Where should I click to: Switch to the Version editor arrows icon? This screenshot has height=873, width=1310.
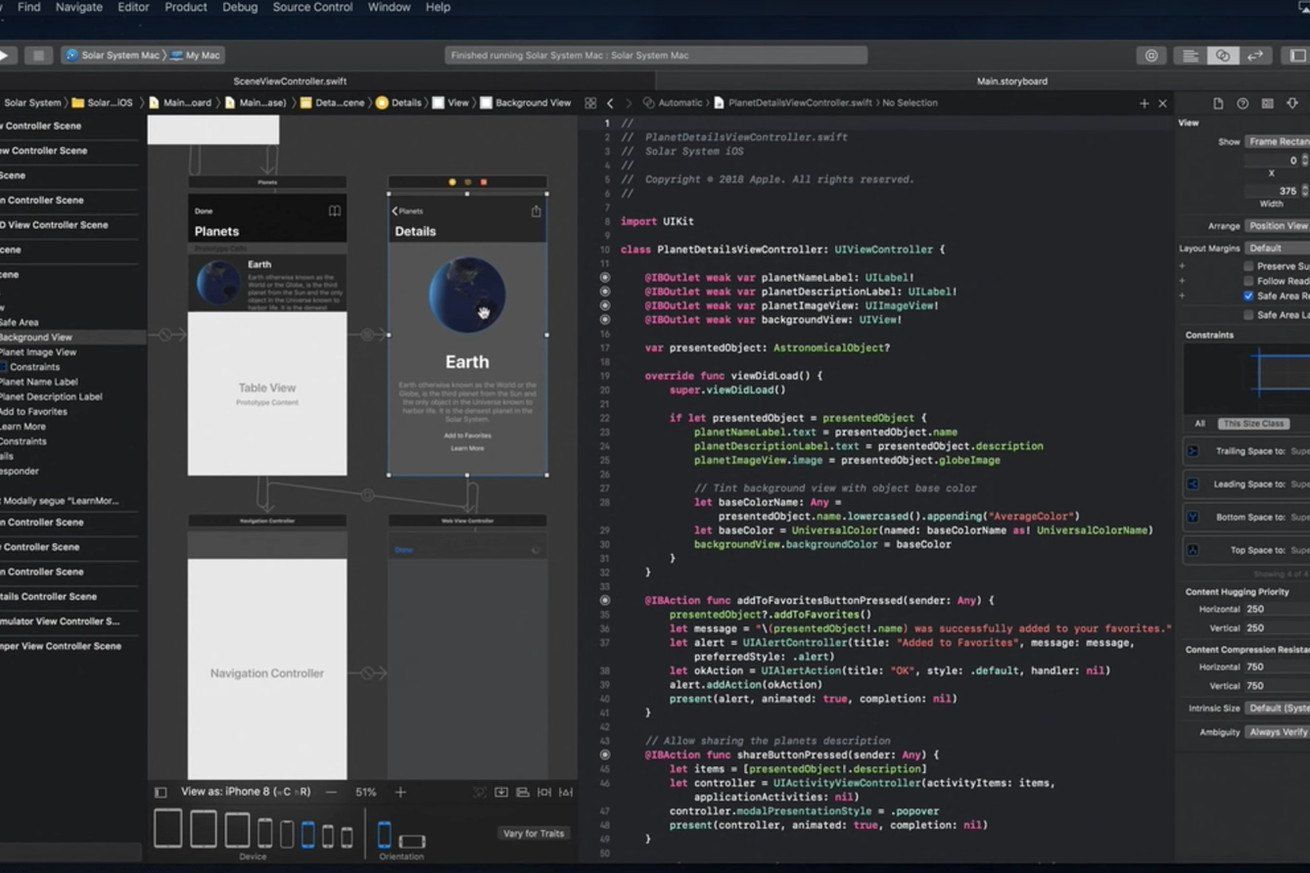click(x=1255, y=55)
